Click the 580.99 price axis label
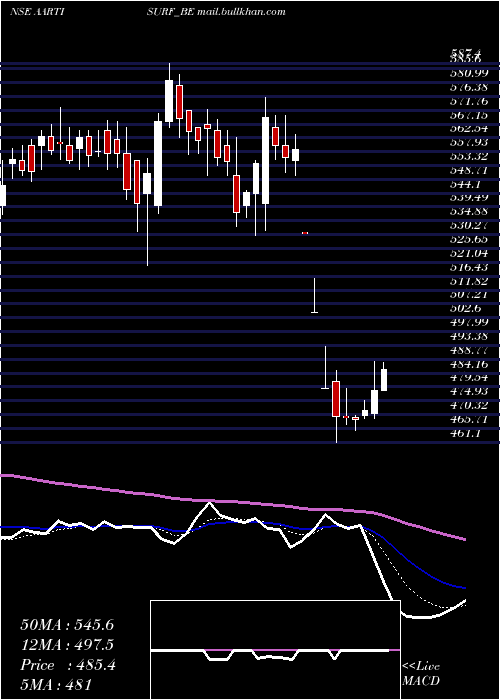 (469, 73)
